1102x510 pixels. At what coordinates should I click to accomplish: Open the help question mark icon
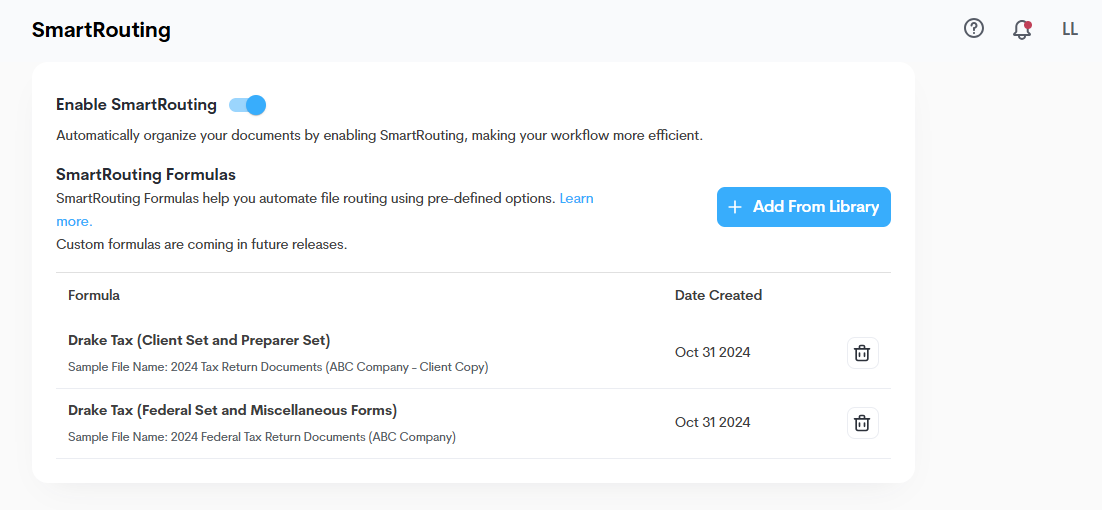(x=973, y=29)
